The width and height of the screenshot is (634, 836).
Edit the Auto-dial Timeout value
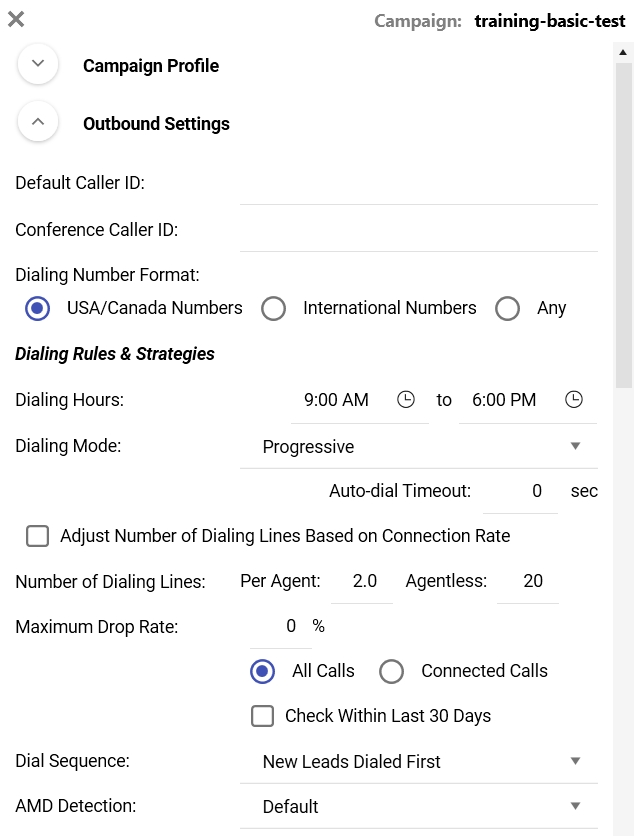tap(520, 492)
